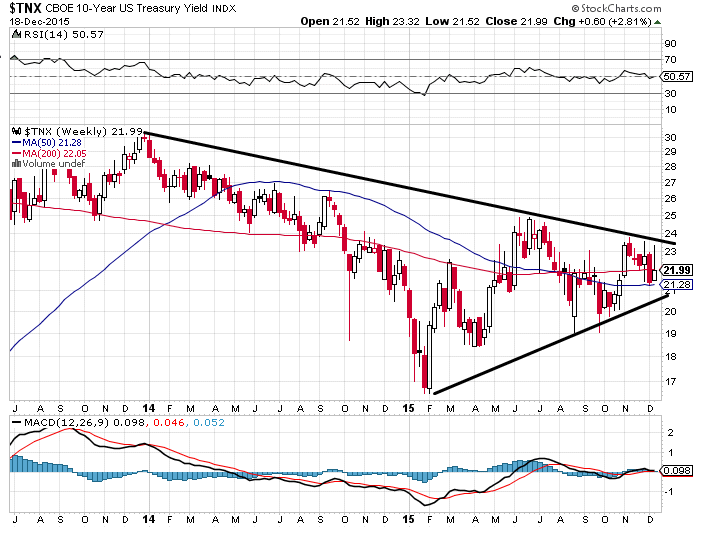Screen dimensions: 727x535
Task: Click the 70 overbought level on RSI axis
Action: pos(670,59)
